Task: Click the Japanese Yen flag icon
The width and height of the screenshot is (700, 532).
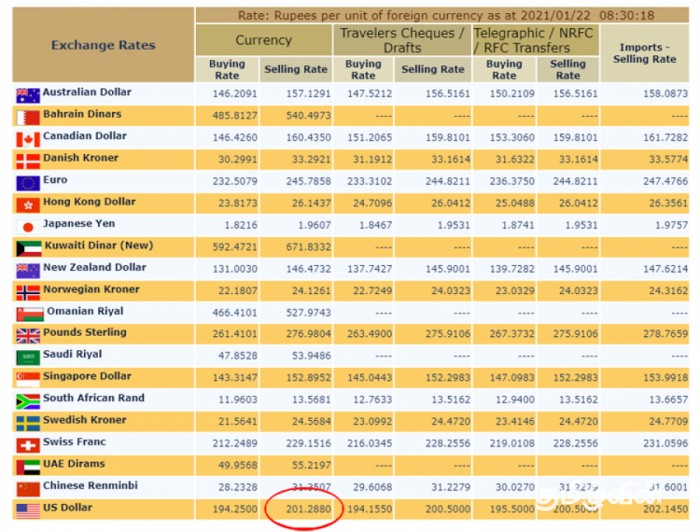Action: pos(27,227)
